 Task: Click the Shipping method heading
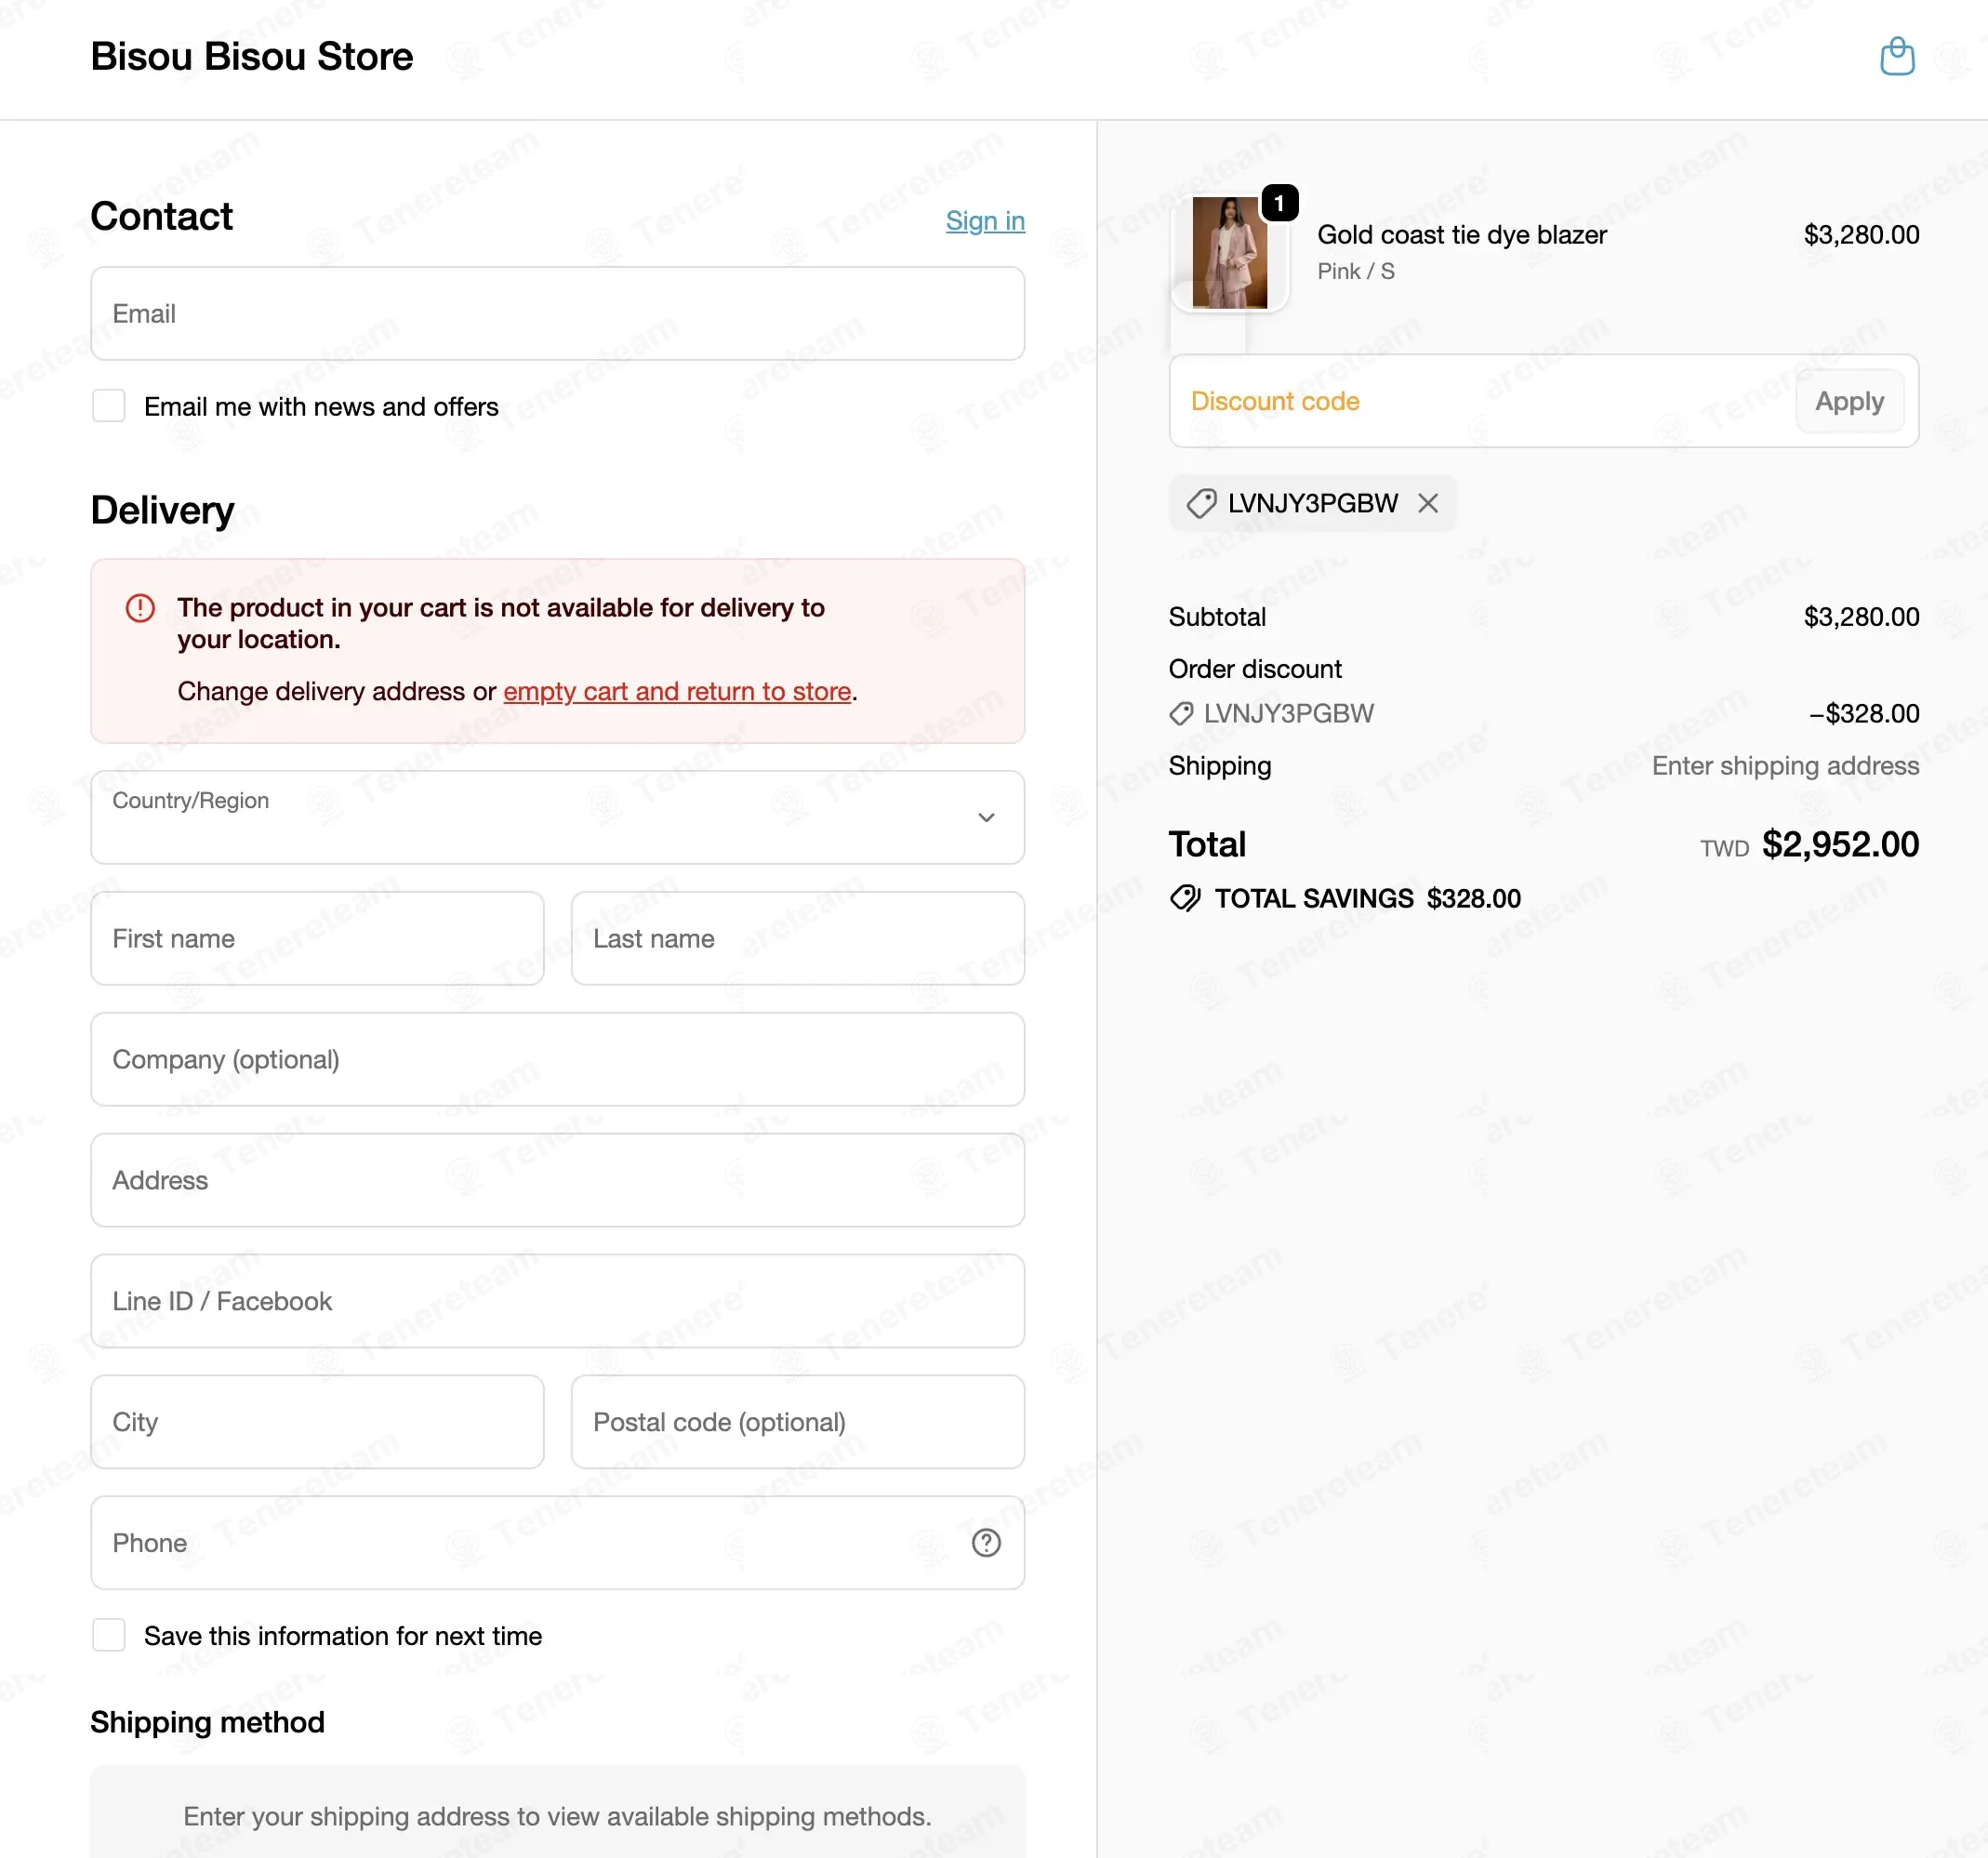[x=208, y=1723]
